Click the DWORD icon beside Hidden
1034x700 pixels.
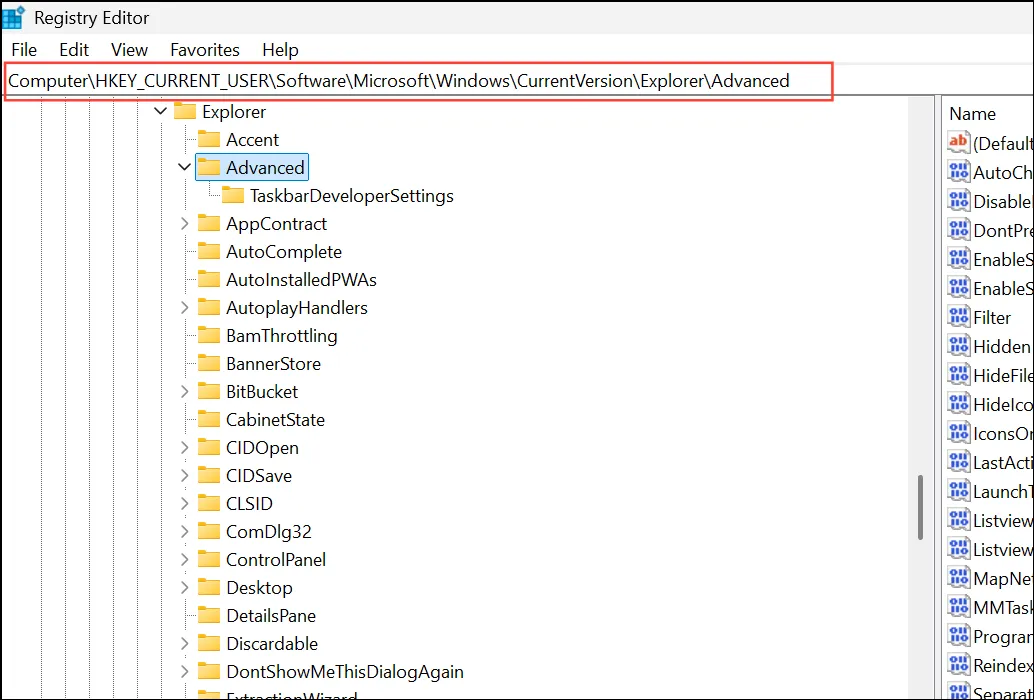coord(958,345)
